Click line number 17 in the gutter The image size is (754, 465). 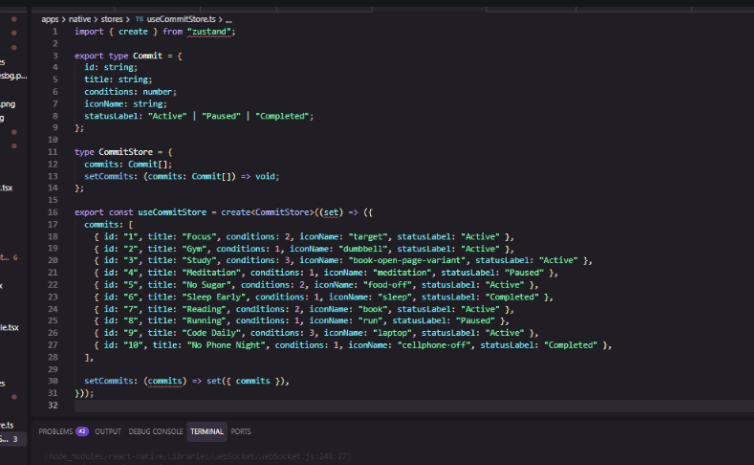pyautogui.click(x=53, y=225)
